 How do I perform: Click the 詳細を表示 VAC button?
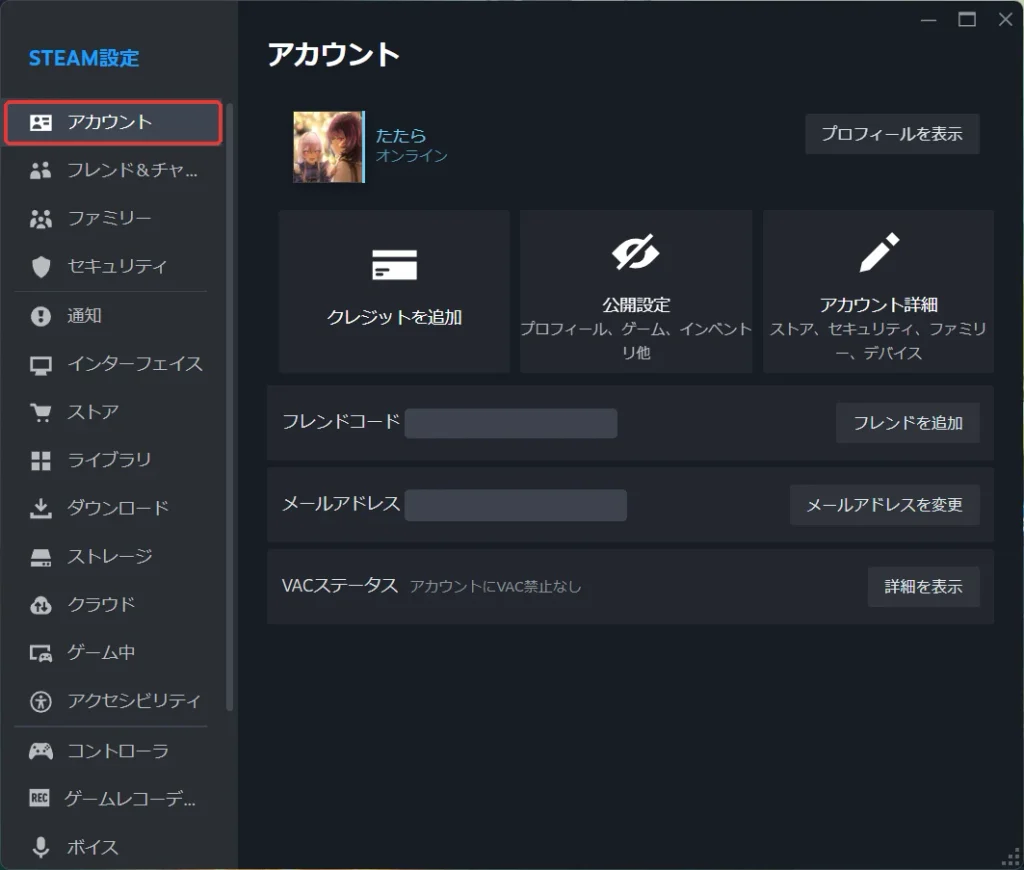(923, 587)
